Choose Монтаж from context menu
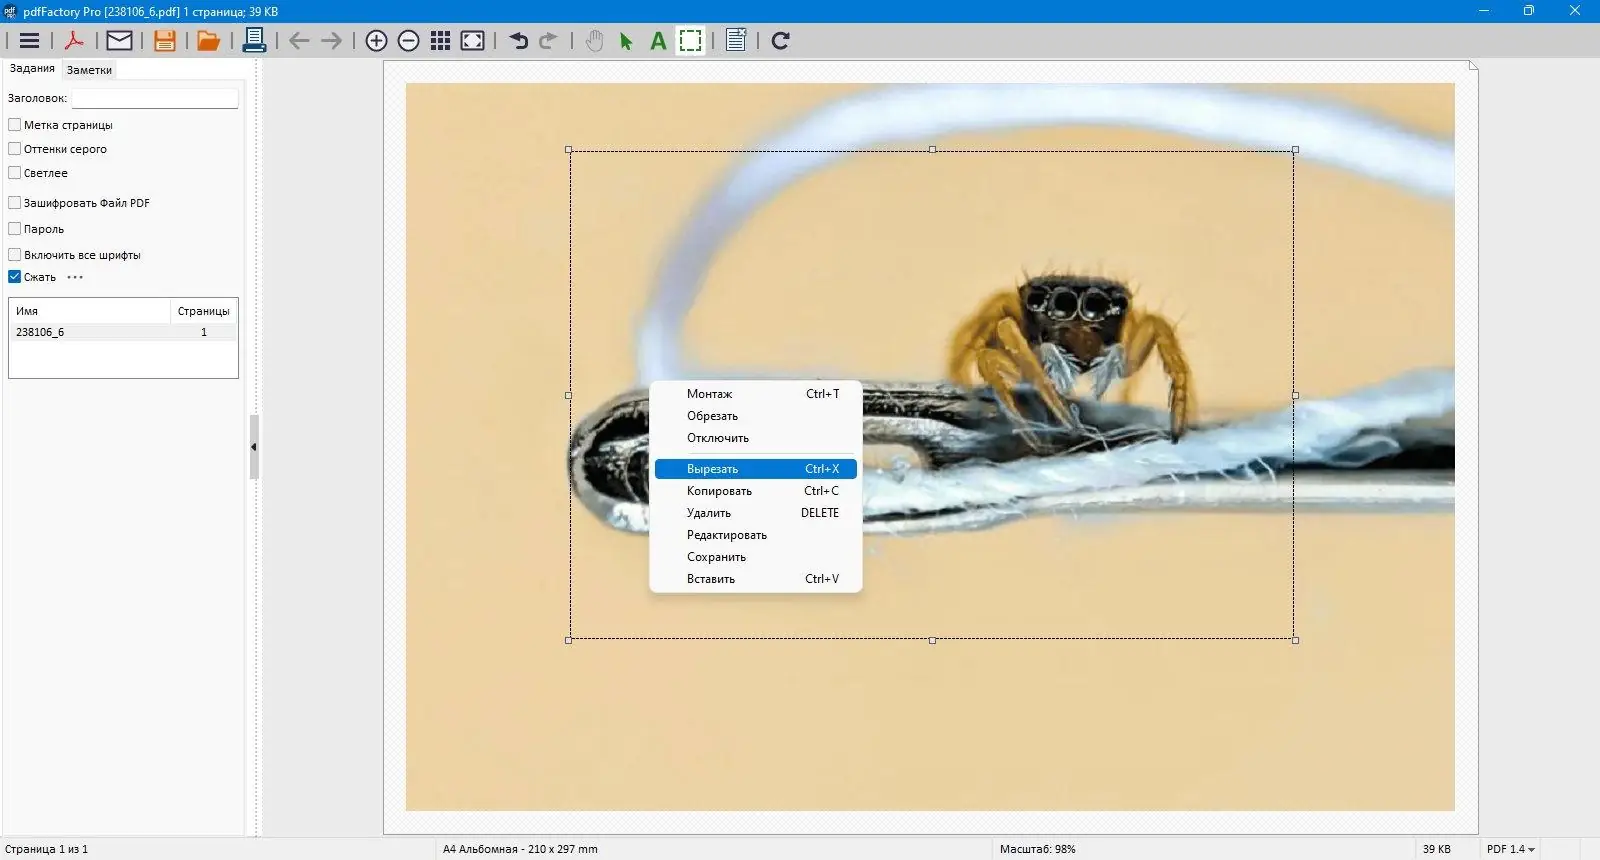 (756, 394)
